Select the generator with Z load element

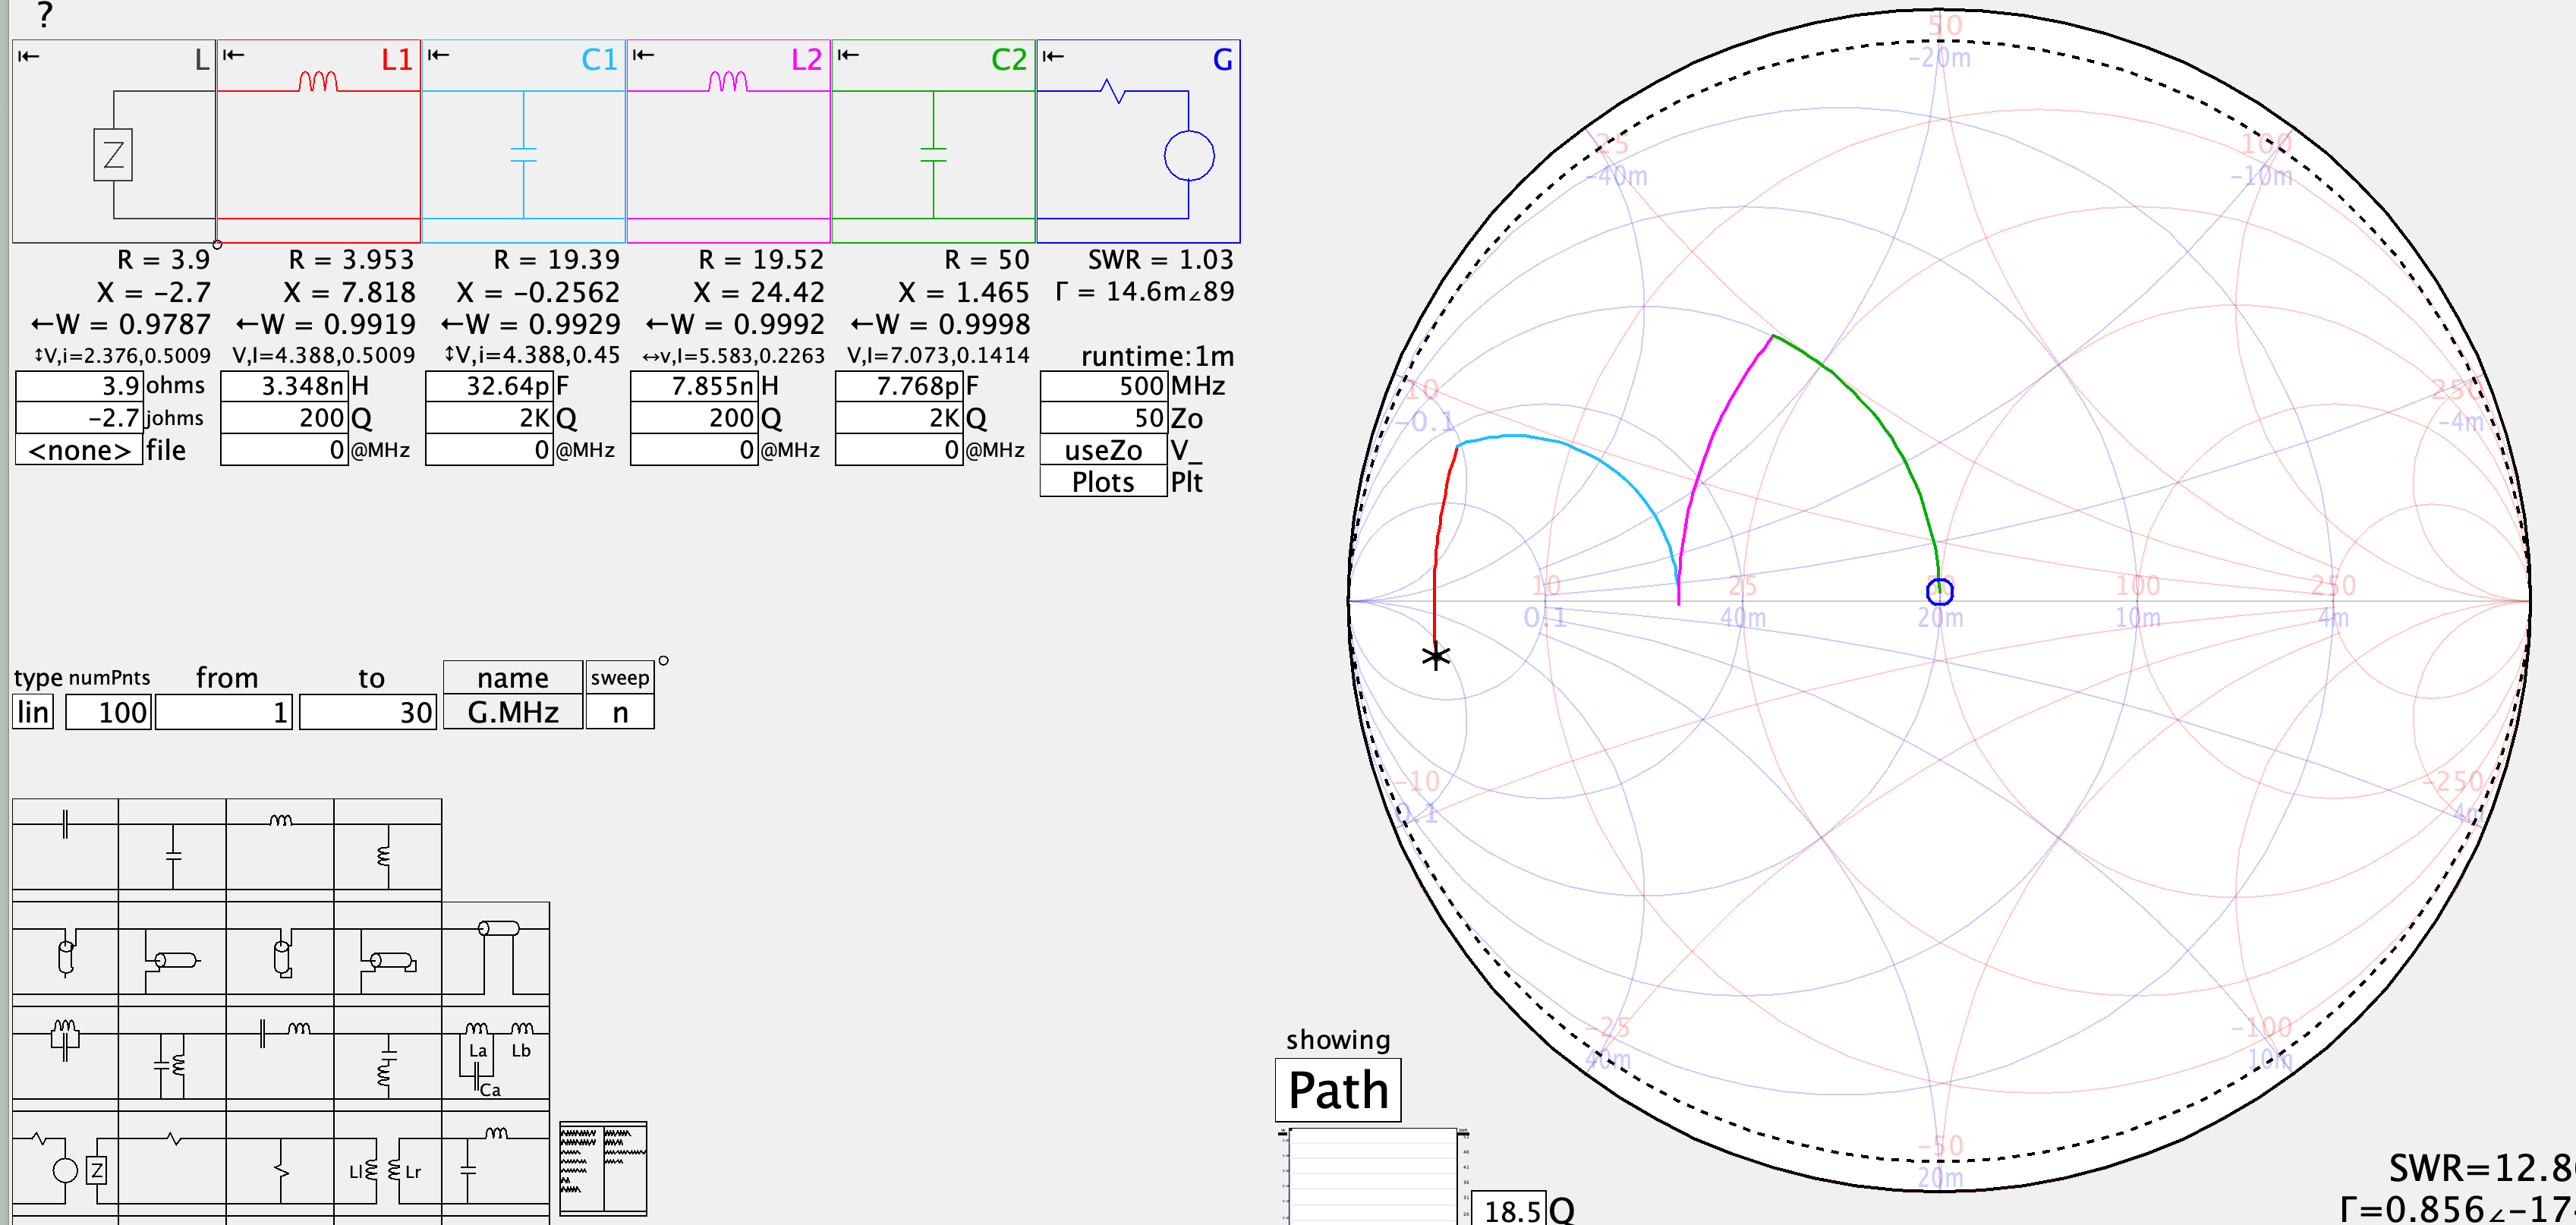(x=65, y=1158)
